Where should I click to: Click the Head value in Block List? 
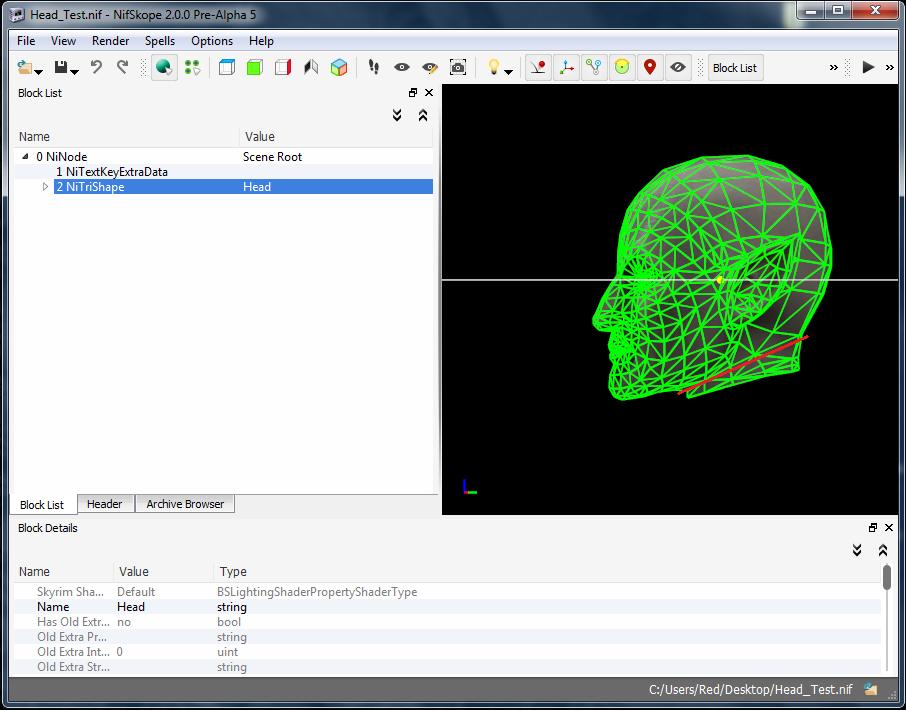[x=257, y=187]
